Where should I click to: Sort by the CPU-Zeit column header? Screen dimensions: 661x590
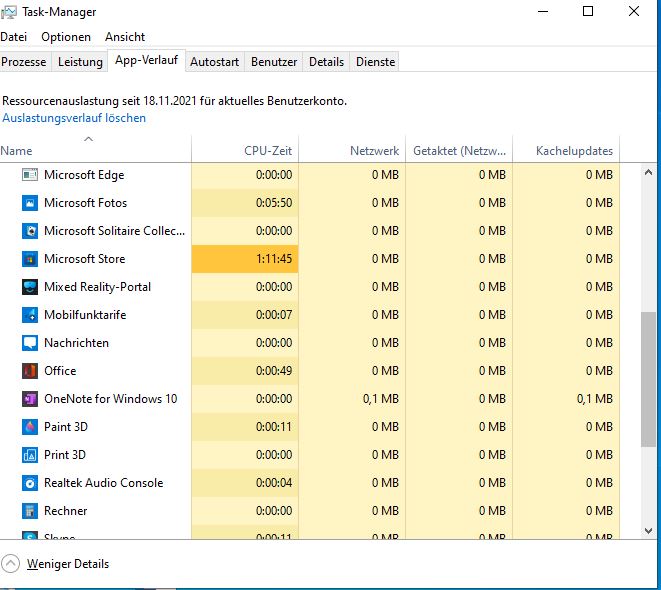(245, 150)
